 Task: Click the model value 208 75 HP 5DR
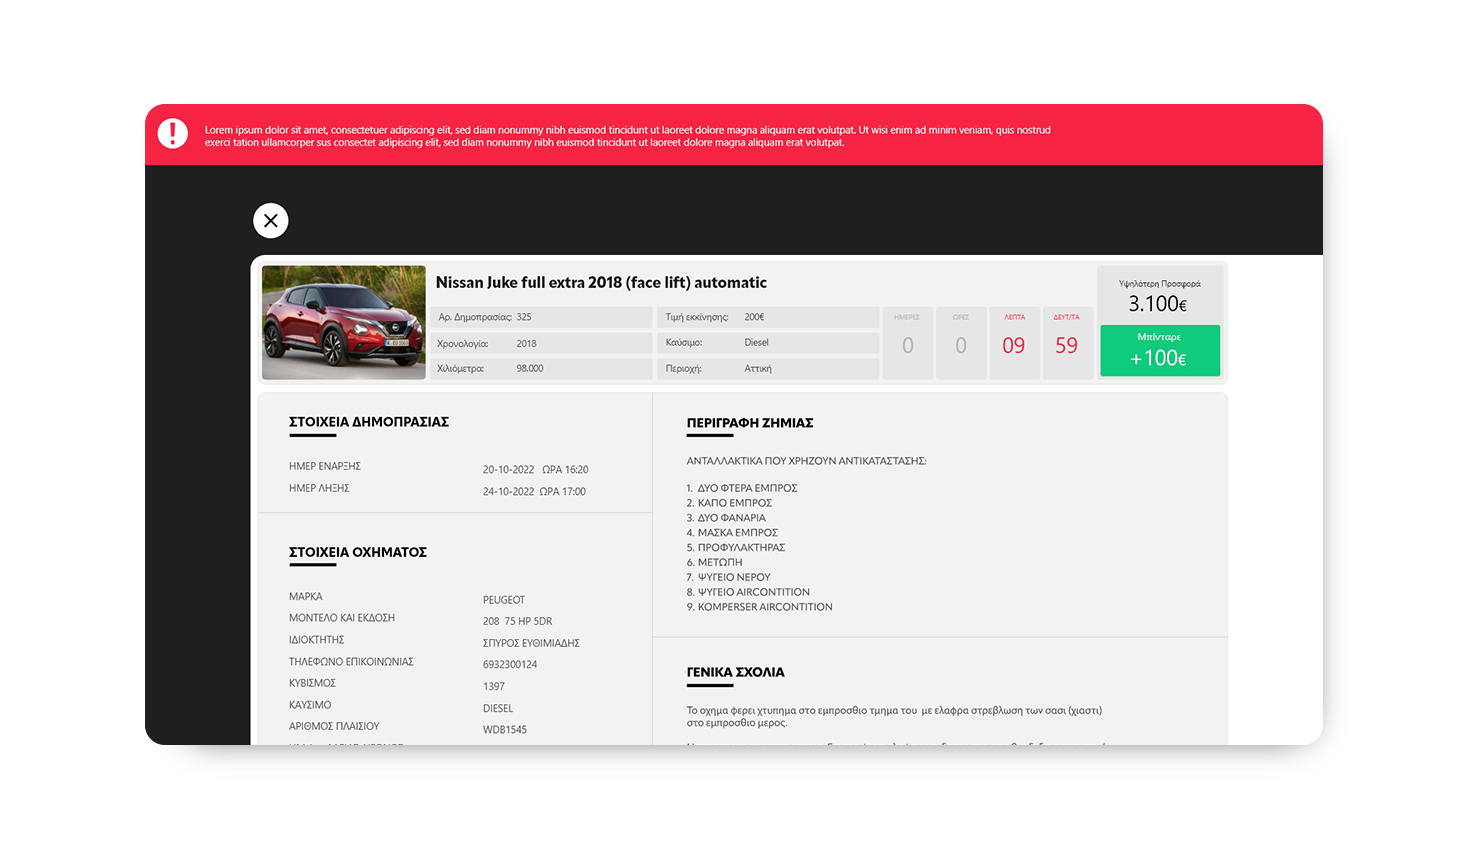click(x=517, y=621)
